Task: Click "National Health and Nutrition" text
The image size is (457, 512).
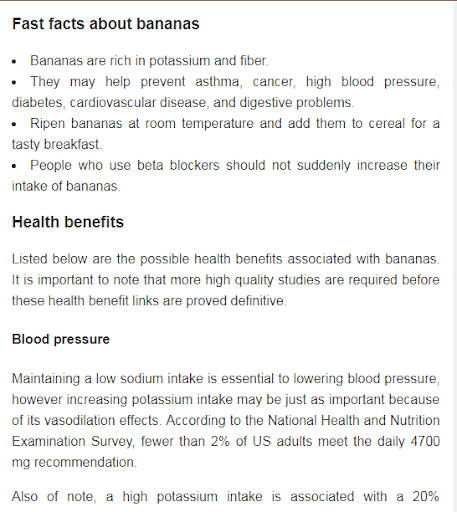Action: 354,421
